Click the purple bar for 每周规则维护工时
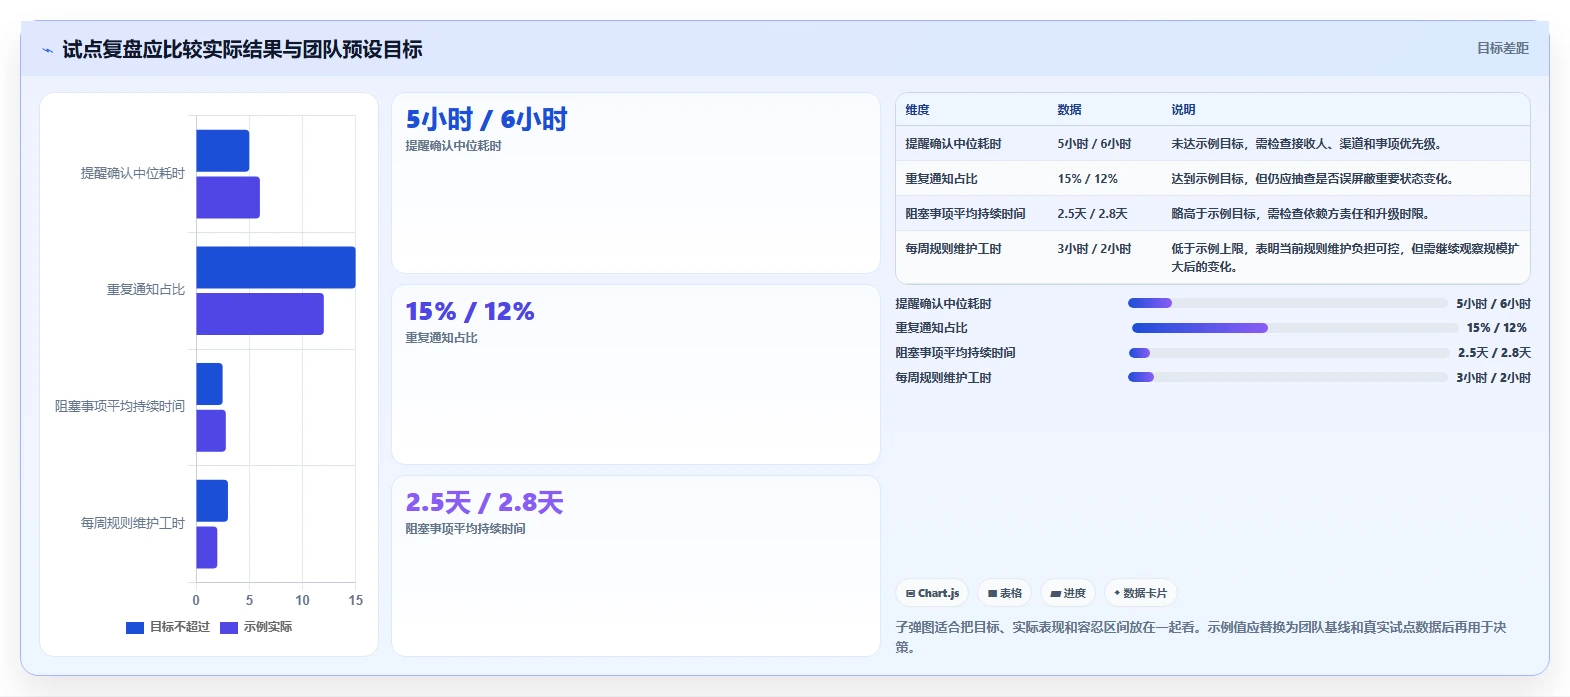The height and width of the screenshot is (697, 1570). point(207,547)
